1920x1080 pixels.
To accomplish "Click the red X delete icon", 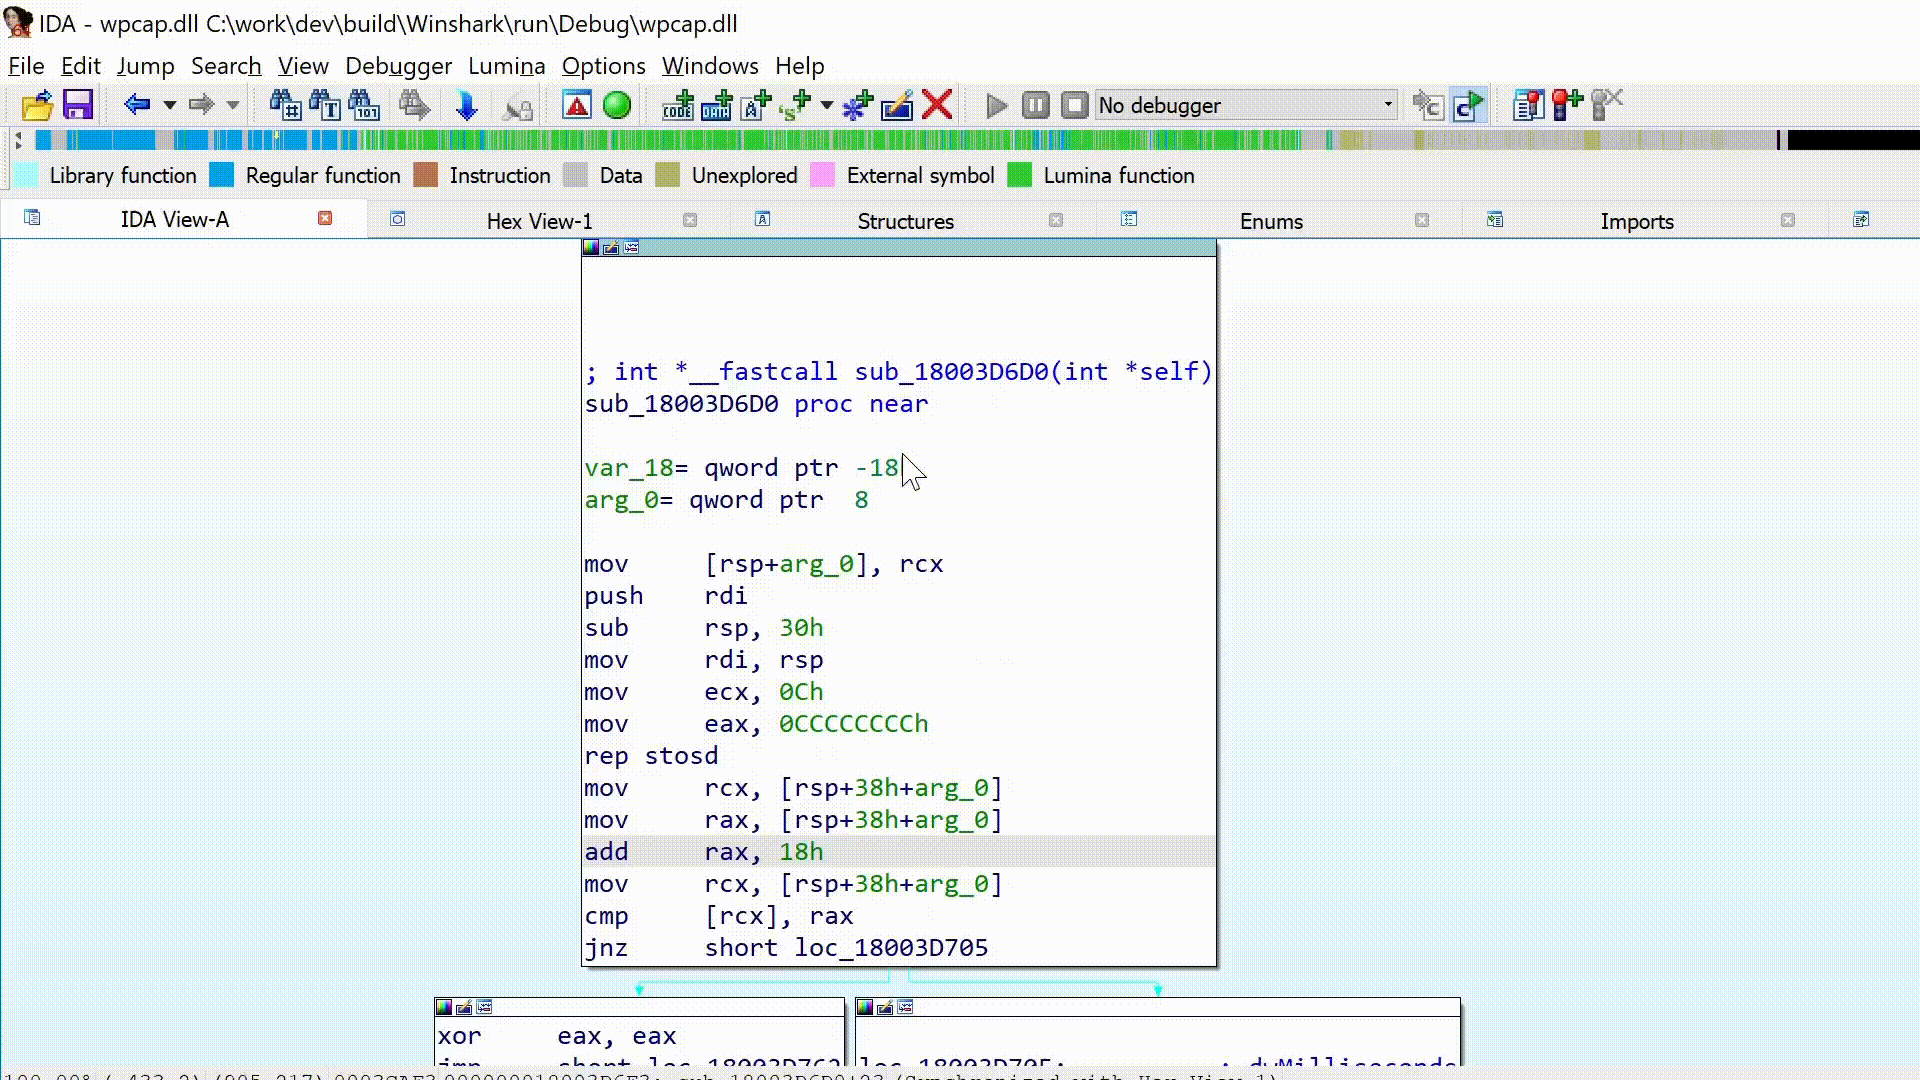I will click(937, 105).
